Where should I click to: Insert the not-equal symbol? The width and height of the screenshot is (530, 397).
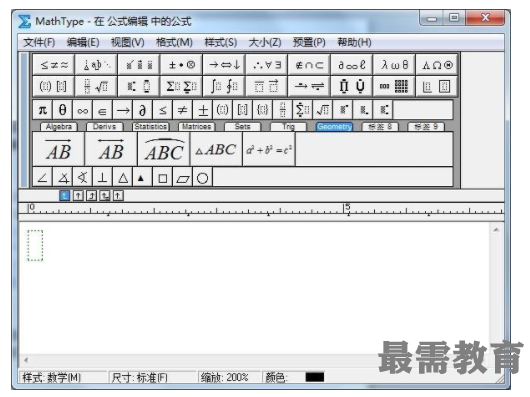(183, 110)
